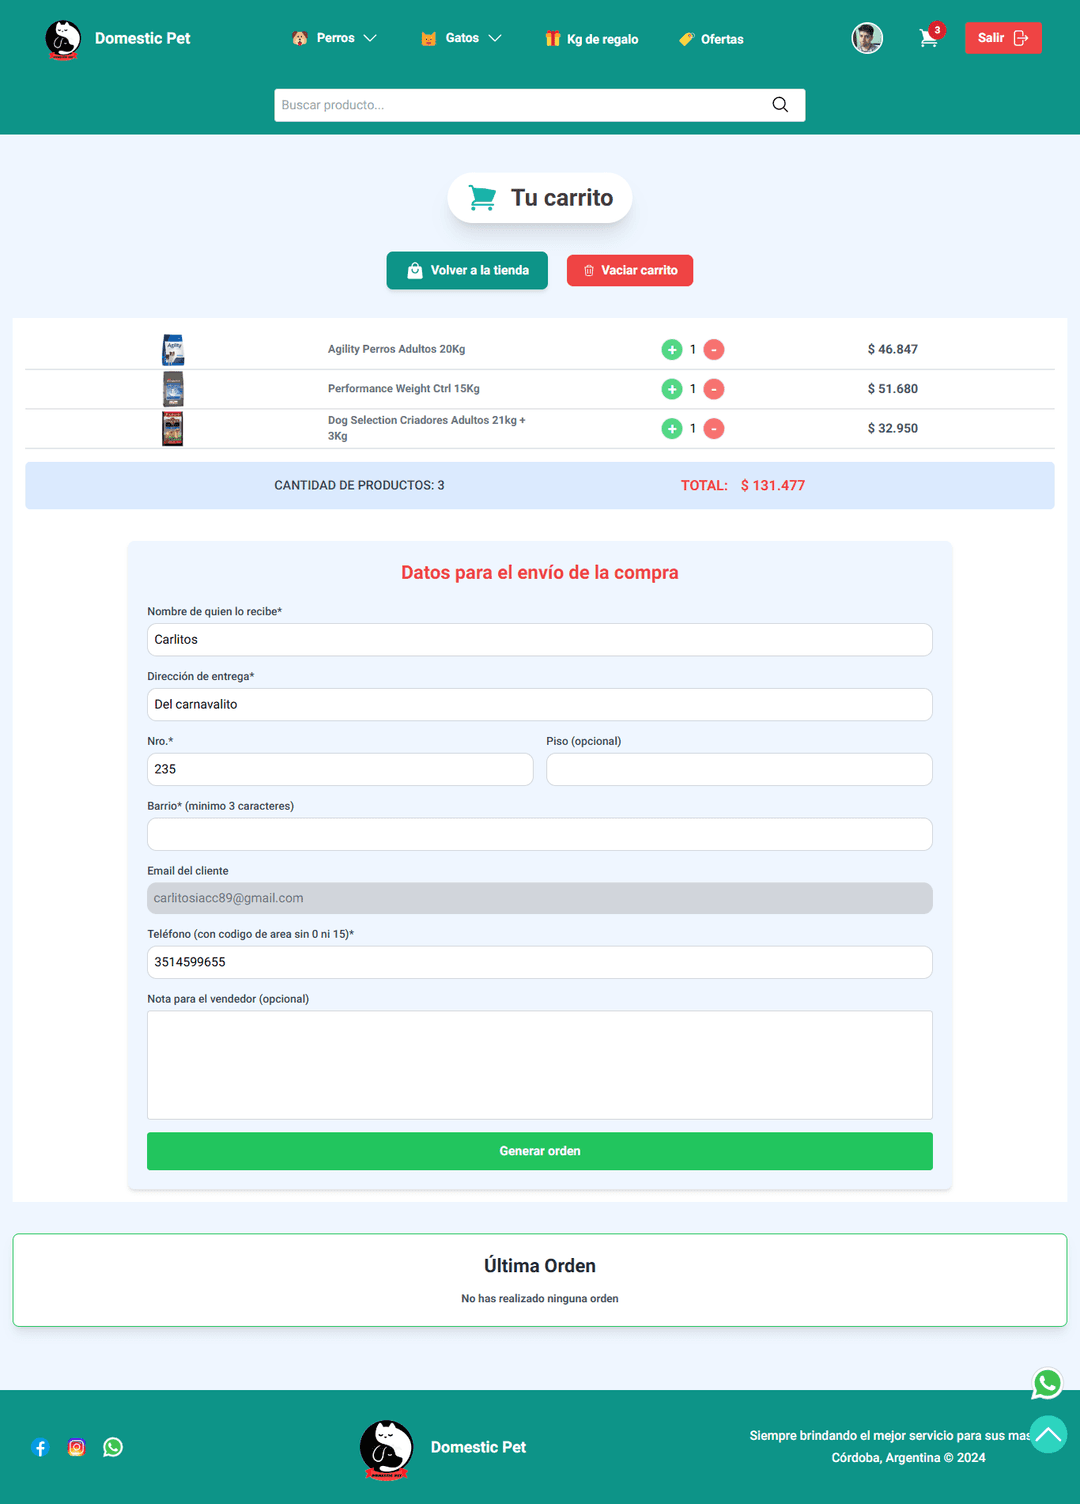This screenshot has width=1080, height=1504.
Task: Open the Kg de regalo section
Action: 592,39
